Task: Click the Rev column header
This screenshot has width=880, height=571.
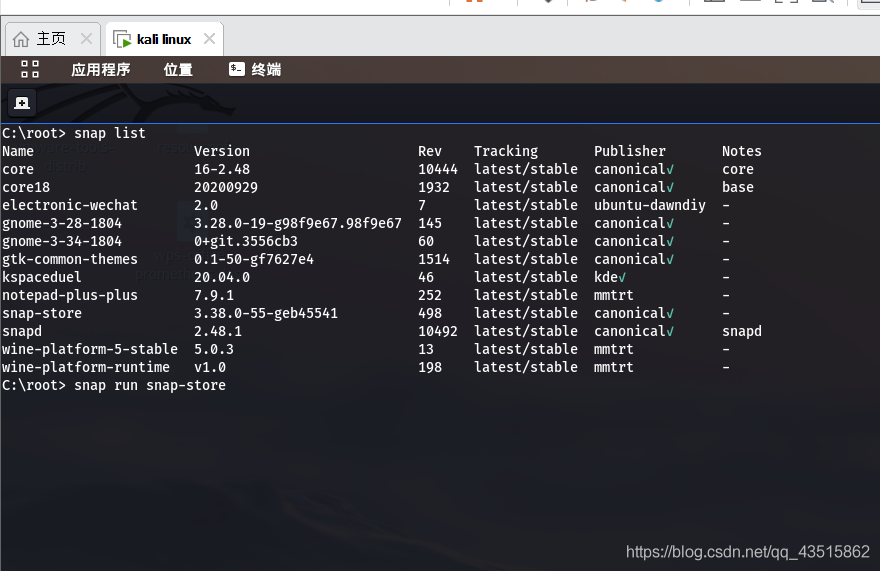Action: click(x=430, y=151)
